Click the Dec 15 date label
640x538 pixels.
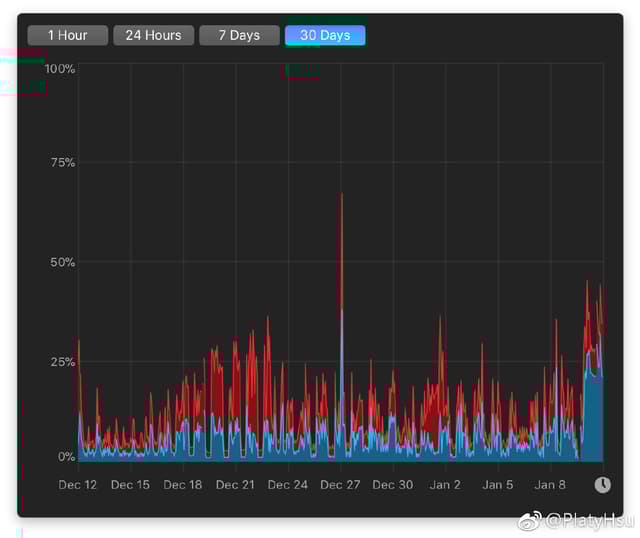(x=130, y=485)
